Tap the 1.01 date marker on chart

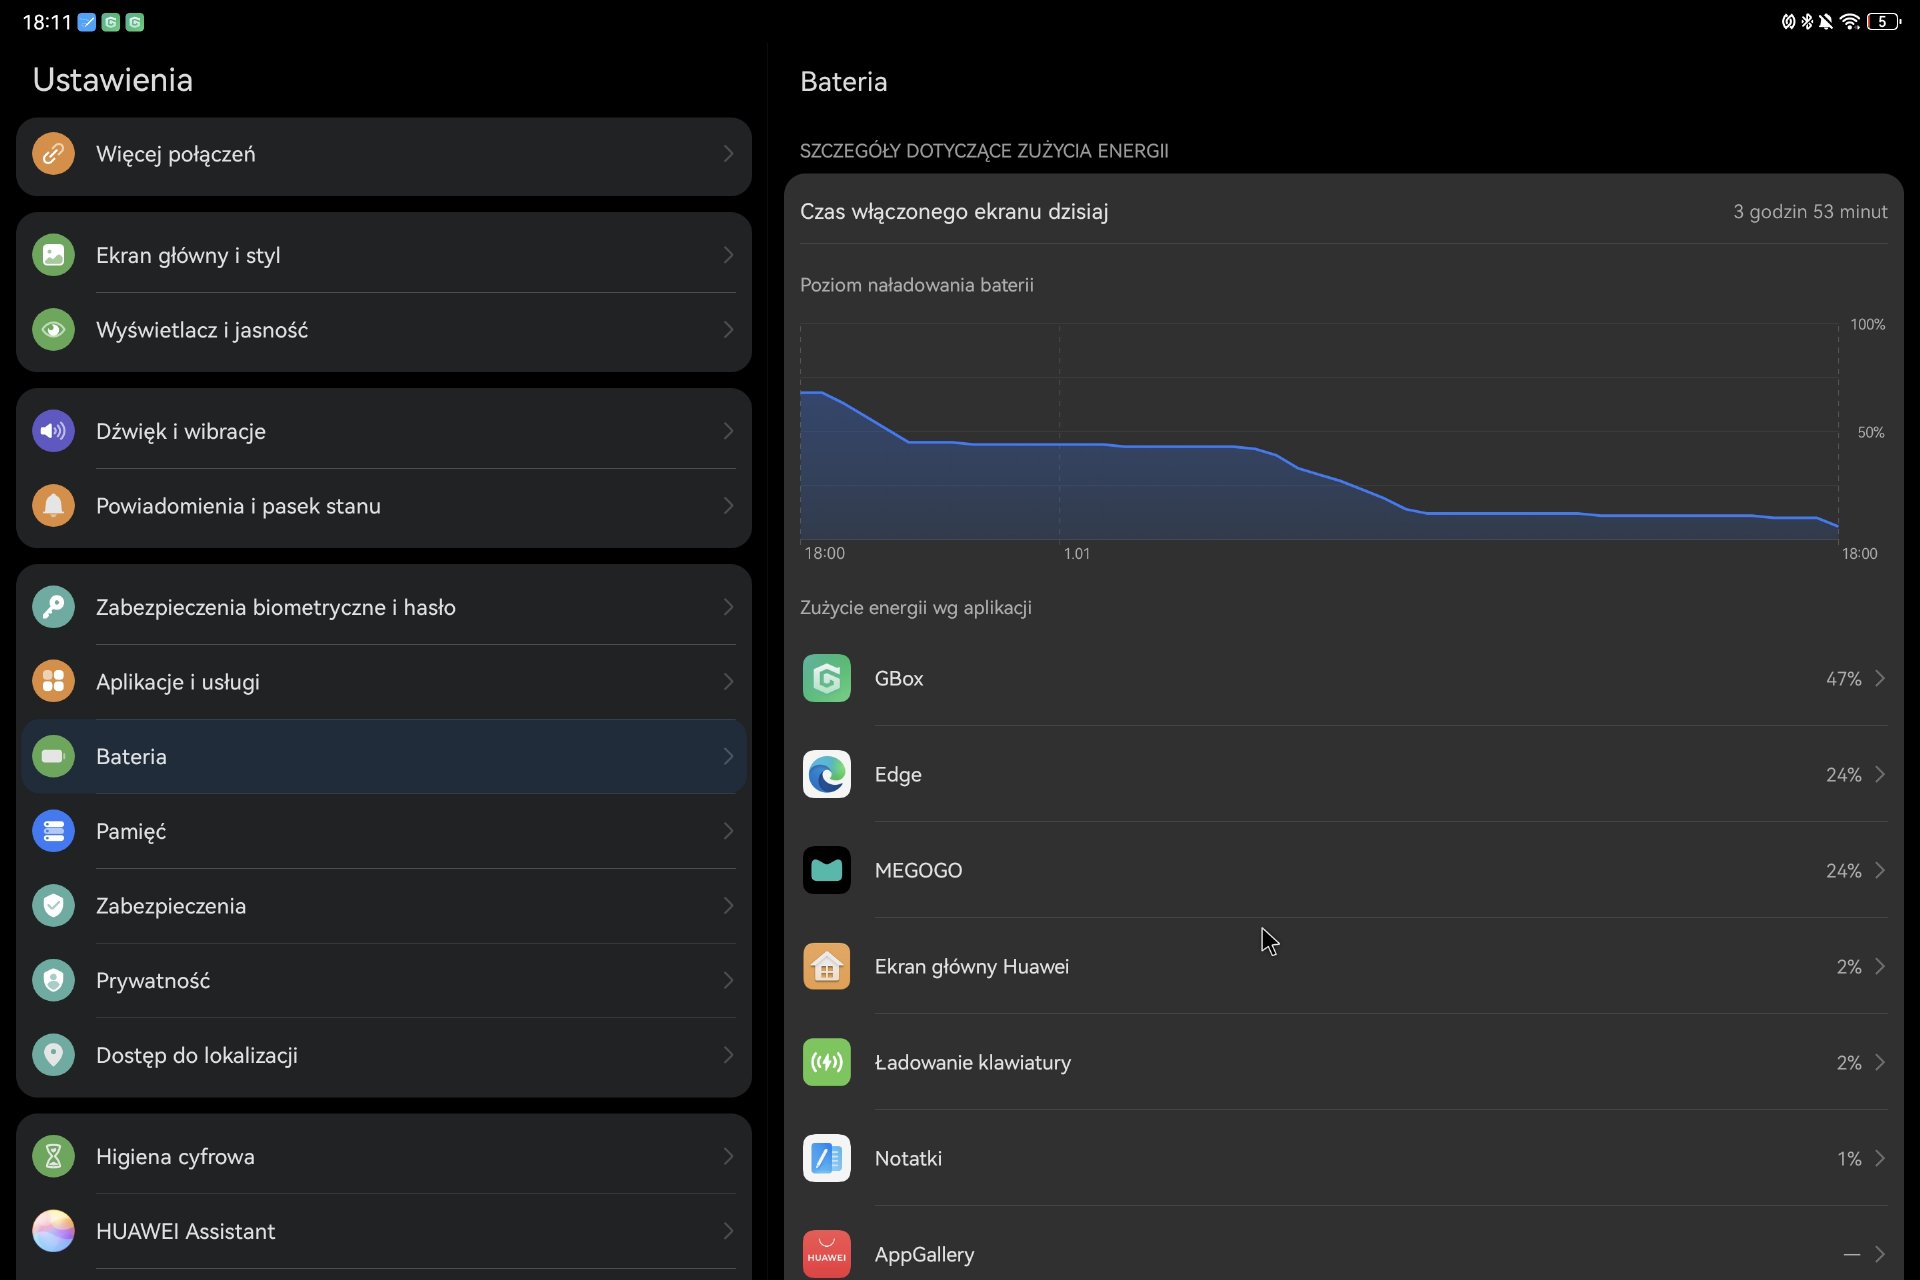point(1077,553)
